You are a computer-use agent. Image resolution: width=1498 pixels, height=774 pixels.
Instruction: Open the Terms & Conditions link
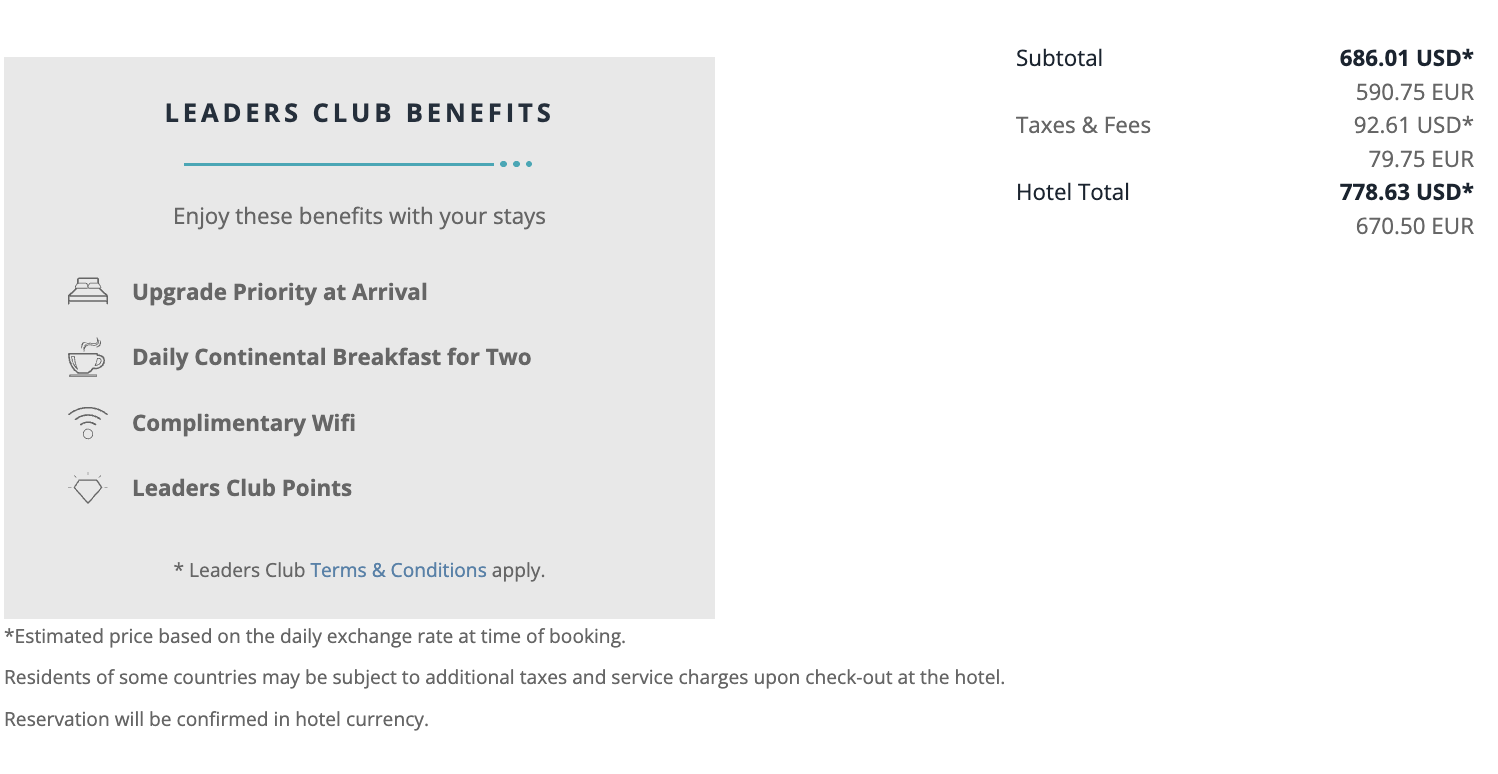(x=398, y=570)
